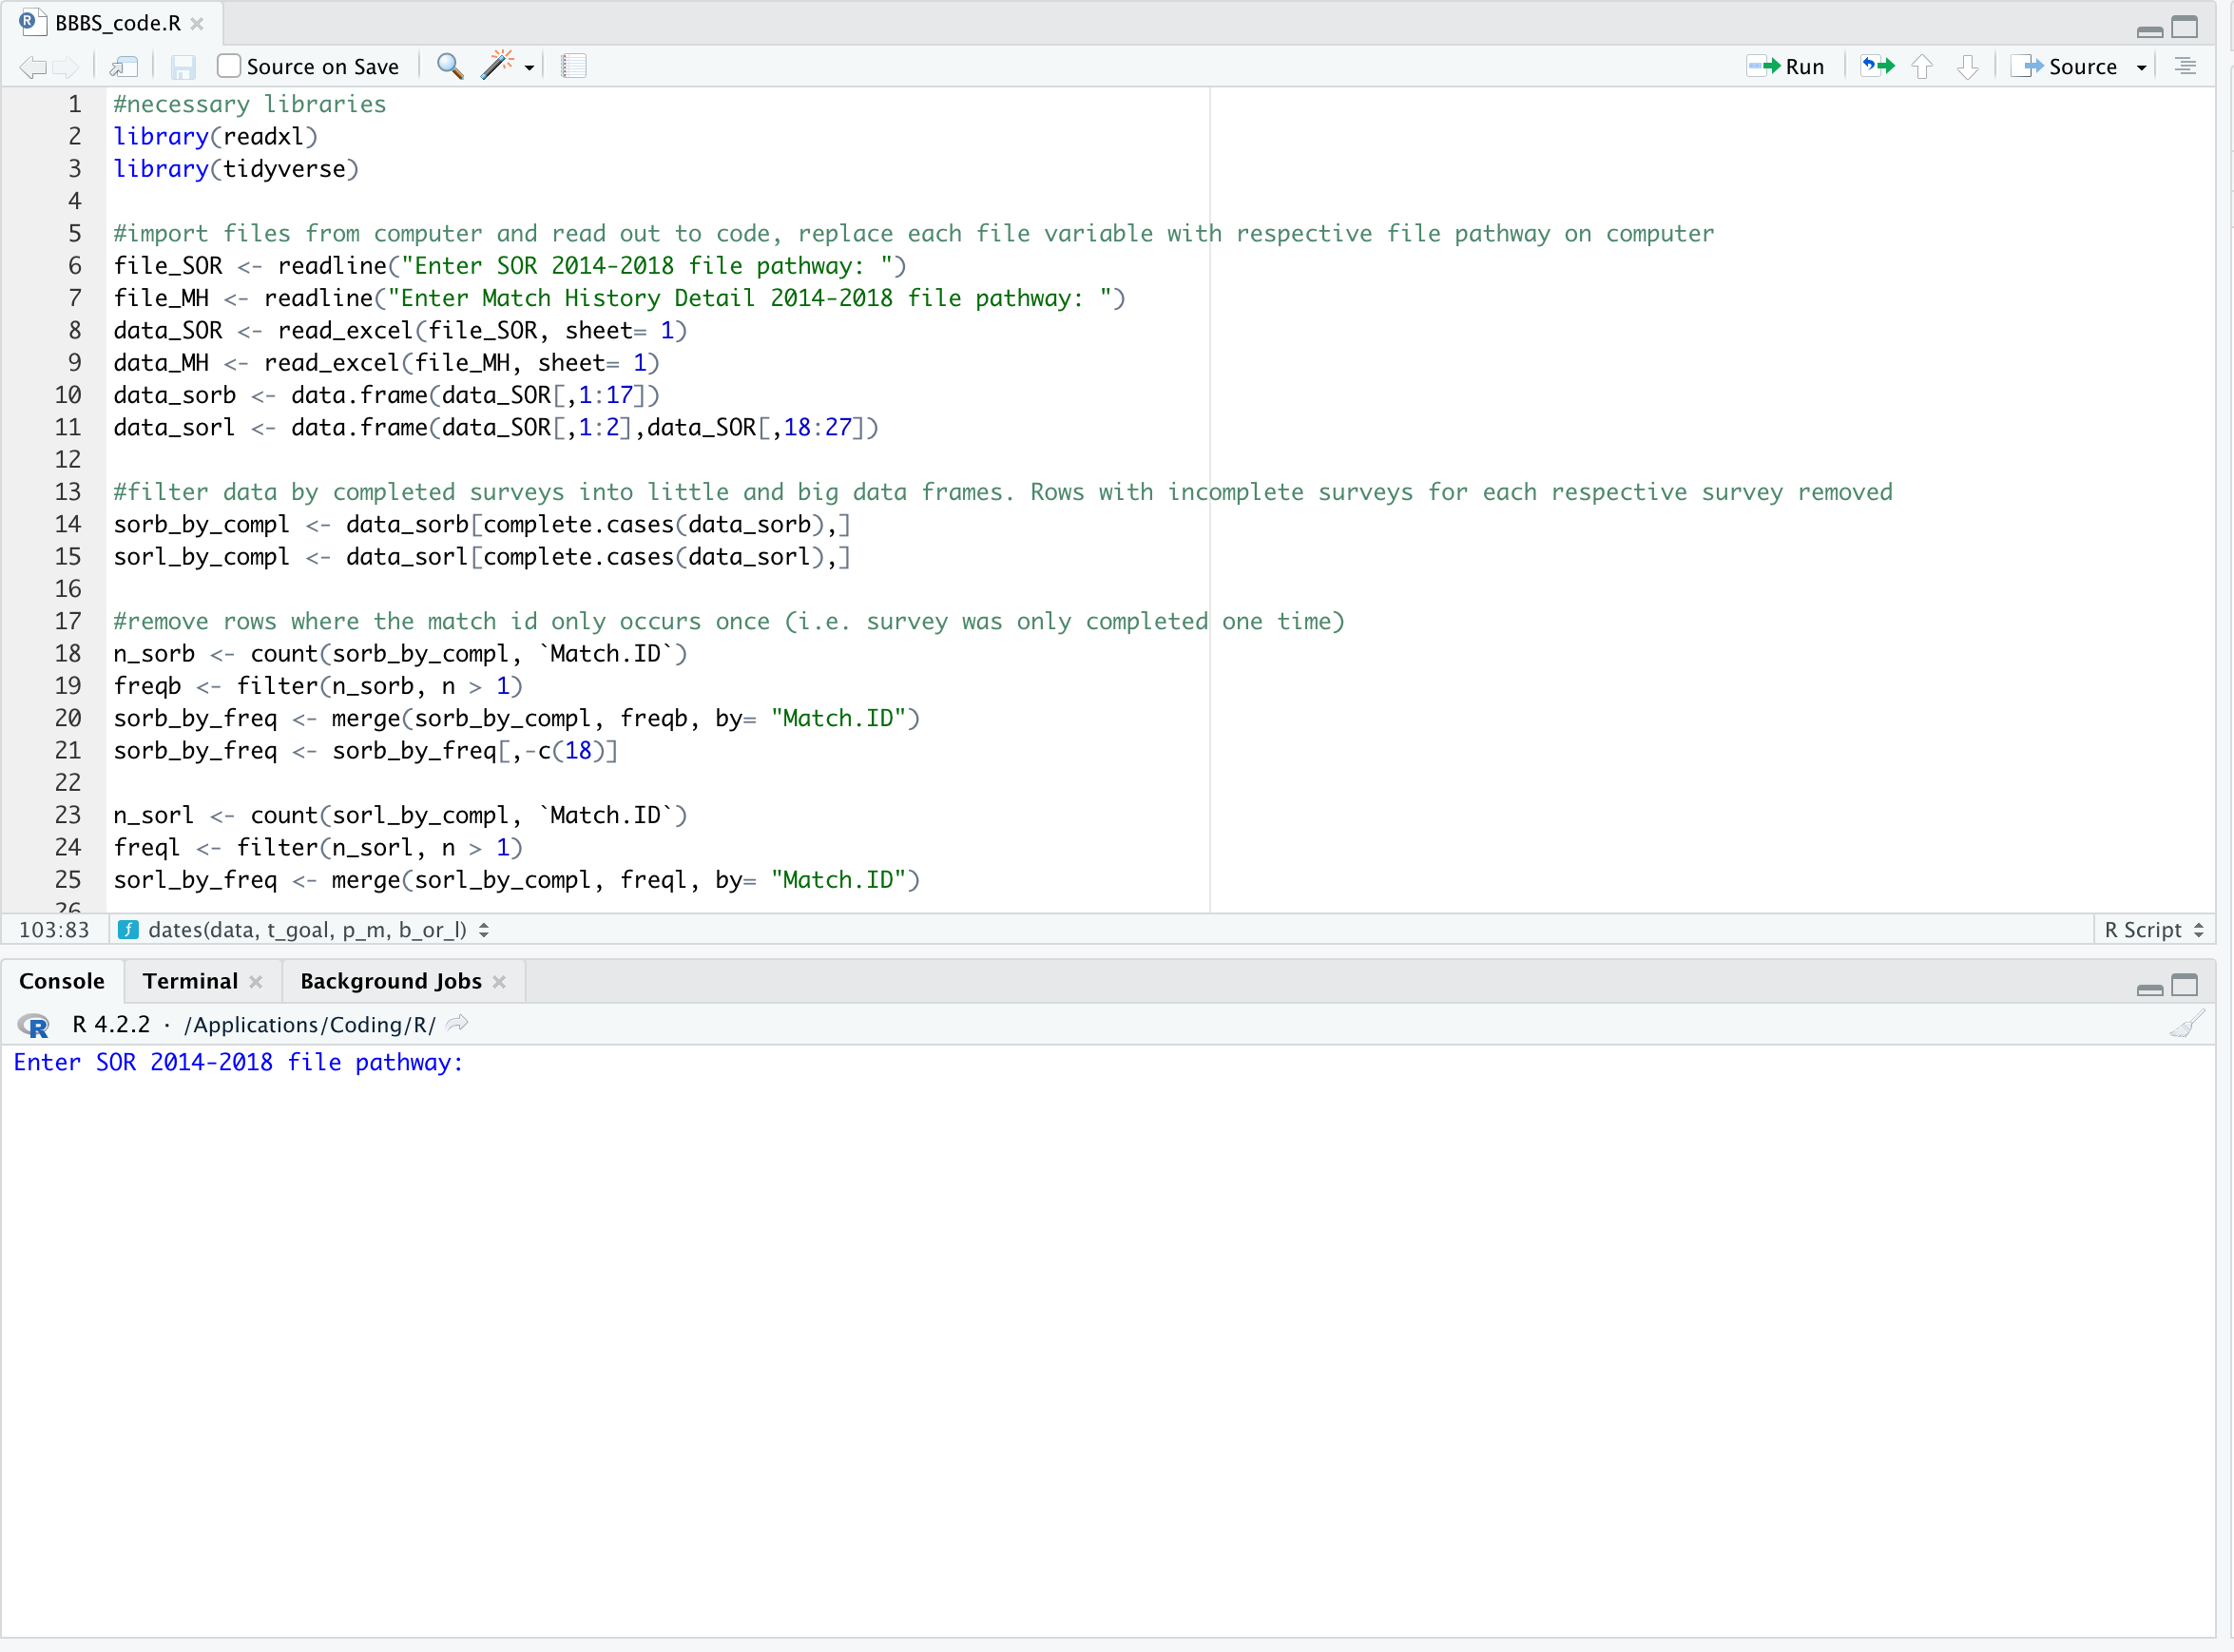Go to previous section up arrow
This screenshot has height=1652, width=2234.
pos(1922,67)
